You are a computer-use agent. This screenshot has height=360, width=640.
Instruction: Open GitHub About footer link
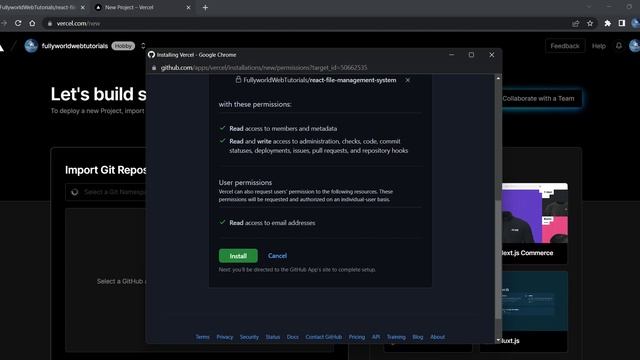(438, 337)
